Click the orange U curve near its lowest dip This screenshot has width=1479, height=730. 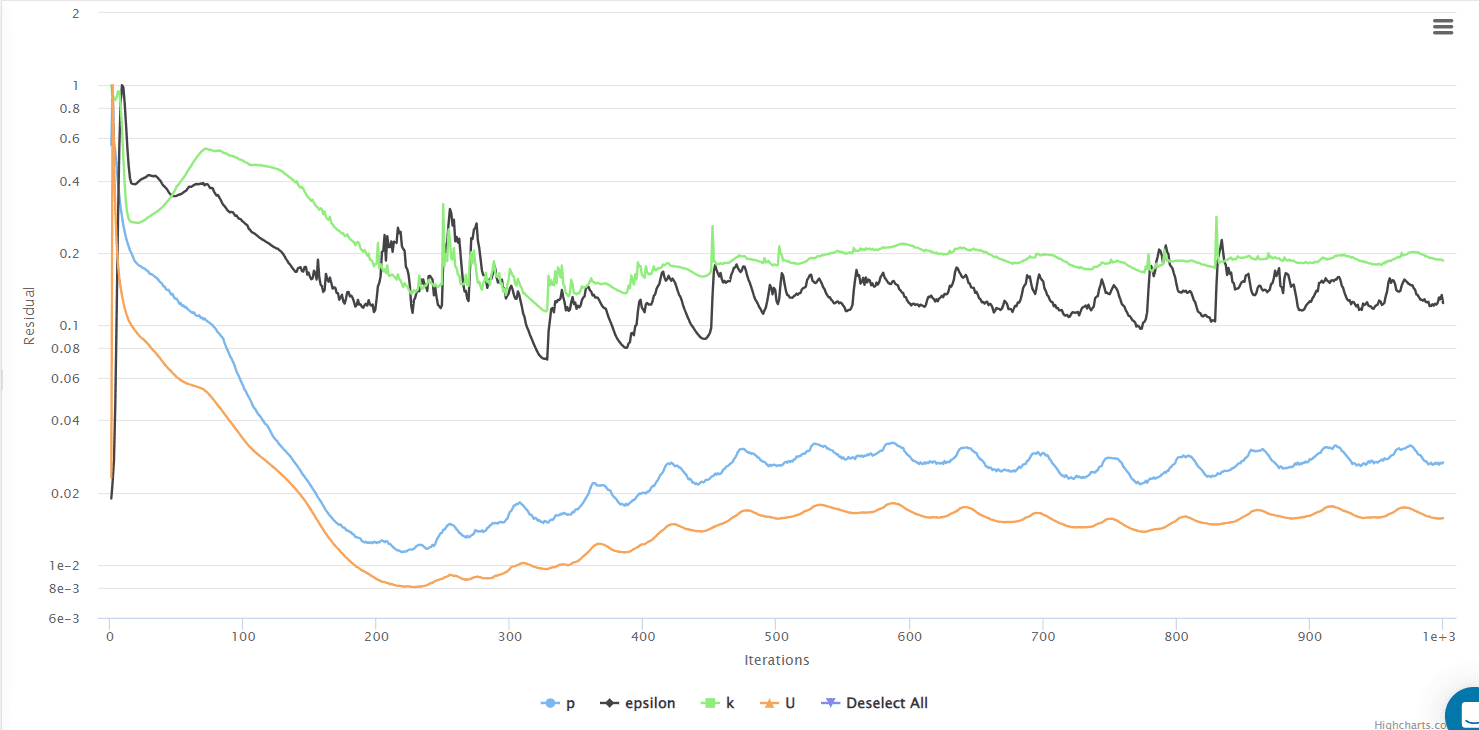click(410, 585)
